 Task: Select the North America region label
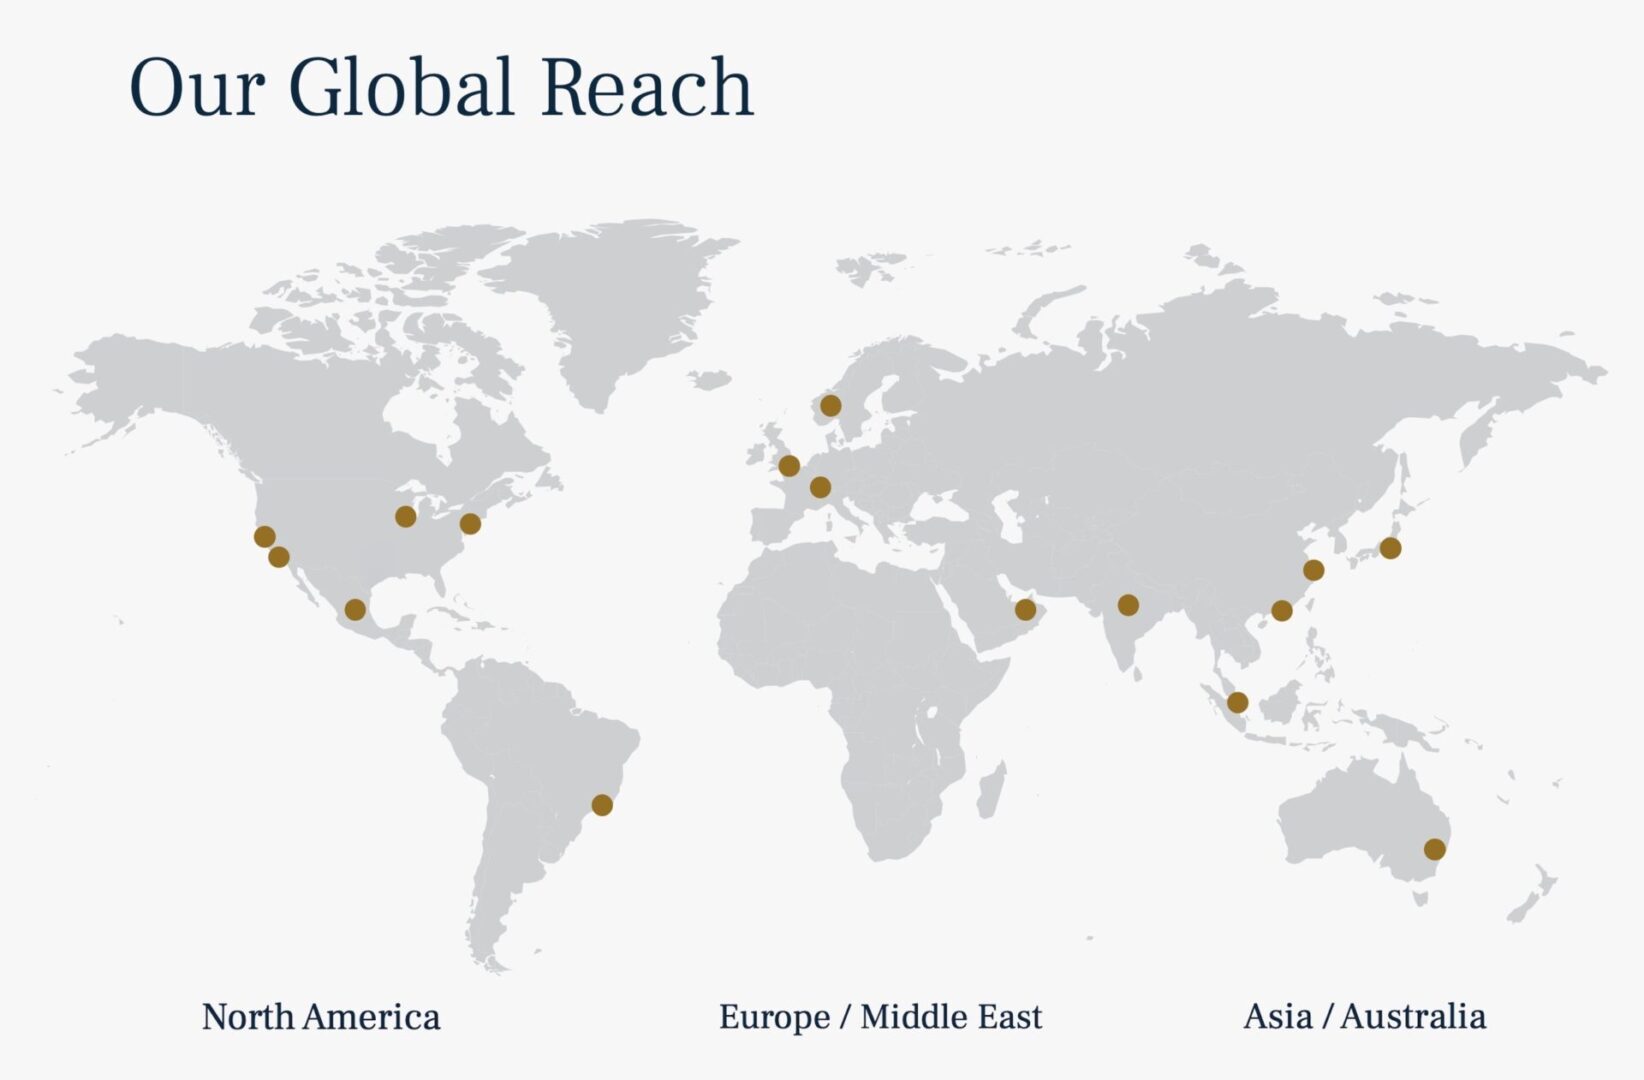[321, 1017]
